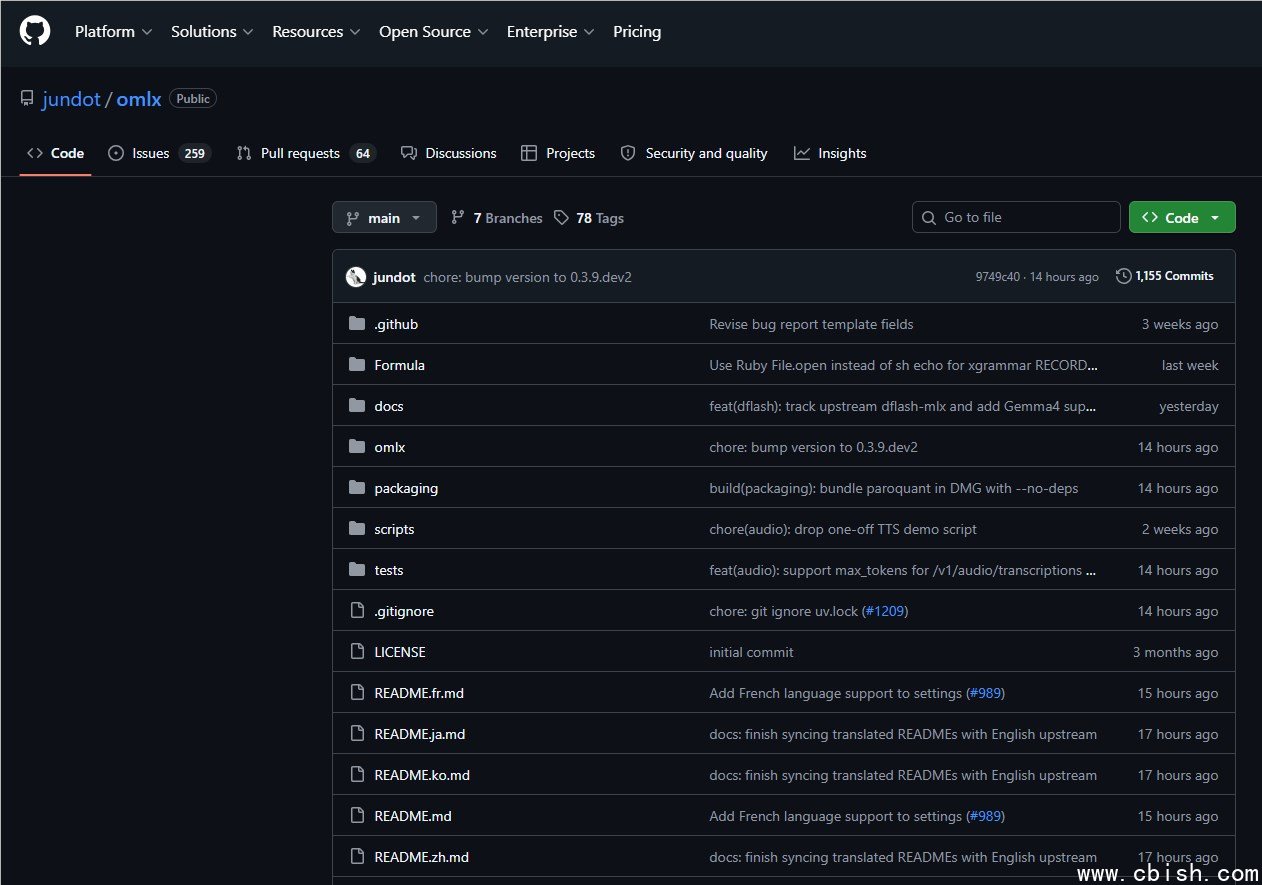Image resolution: width=1262 pixels, height=885 pixels.
Task: Switch to the Code tab
Action: click(x=56, y=153)
